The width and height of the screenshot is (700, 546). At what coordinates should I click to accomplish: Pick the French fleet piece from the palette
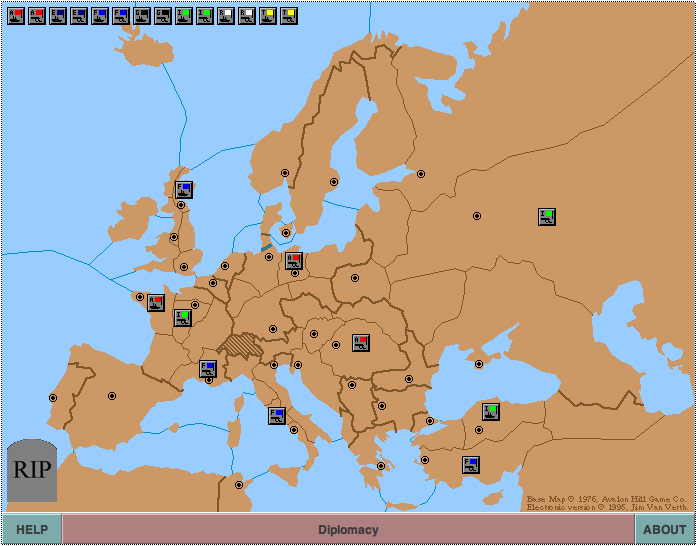click(100, 16)
